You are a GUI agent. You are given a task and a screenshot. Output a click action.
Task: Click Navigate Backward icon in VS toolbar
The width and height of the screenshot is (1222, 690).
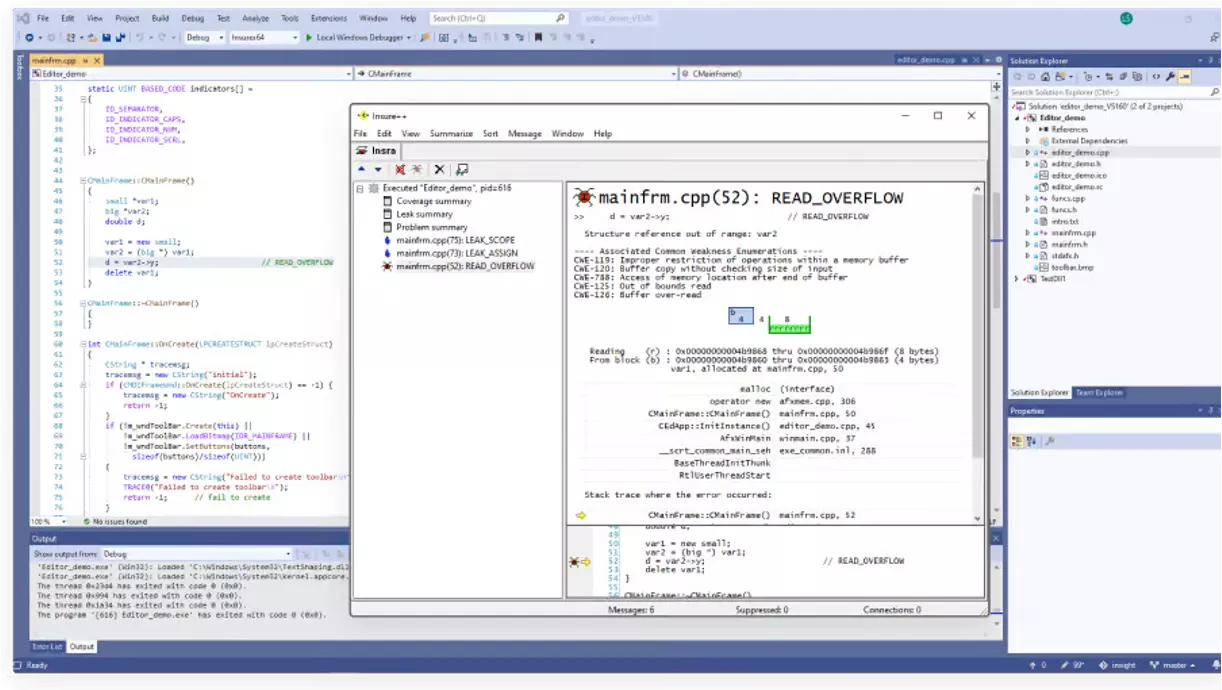29,38
